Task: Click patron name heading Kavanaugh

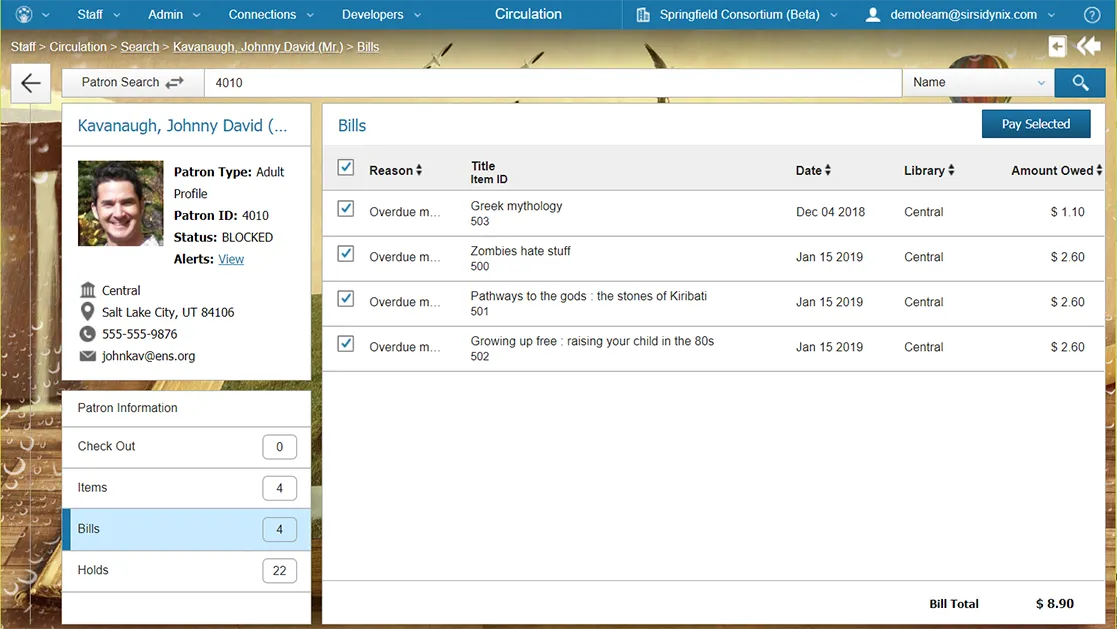Action: (x=182, y=126)
